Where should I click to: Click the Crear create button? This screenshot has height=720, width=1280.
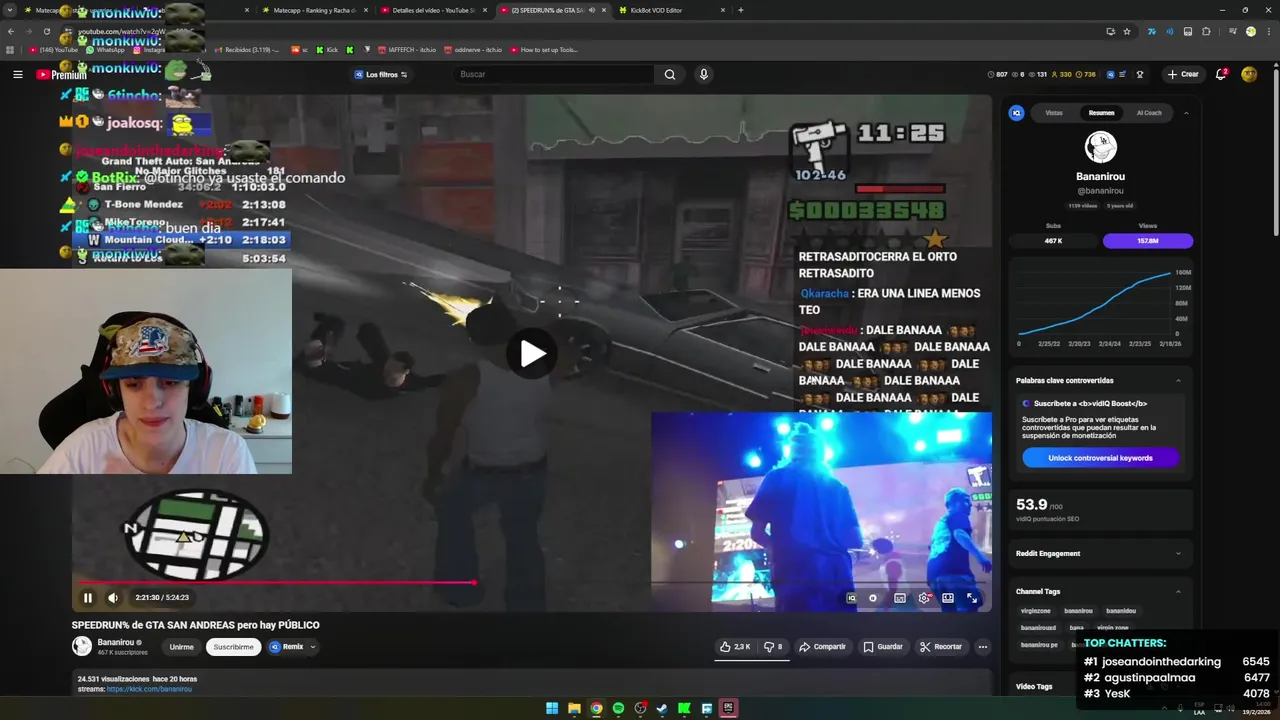pyautogui.click(x=1183, y=74)
